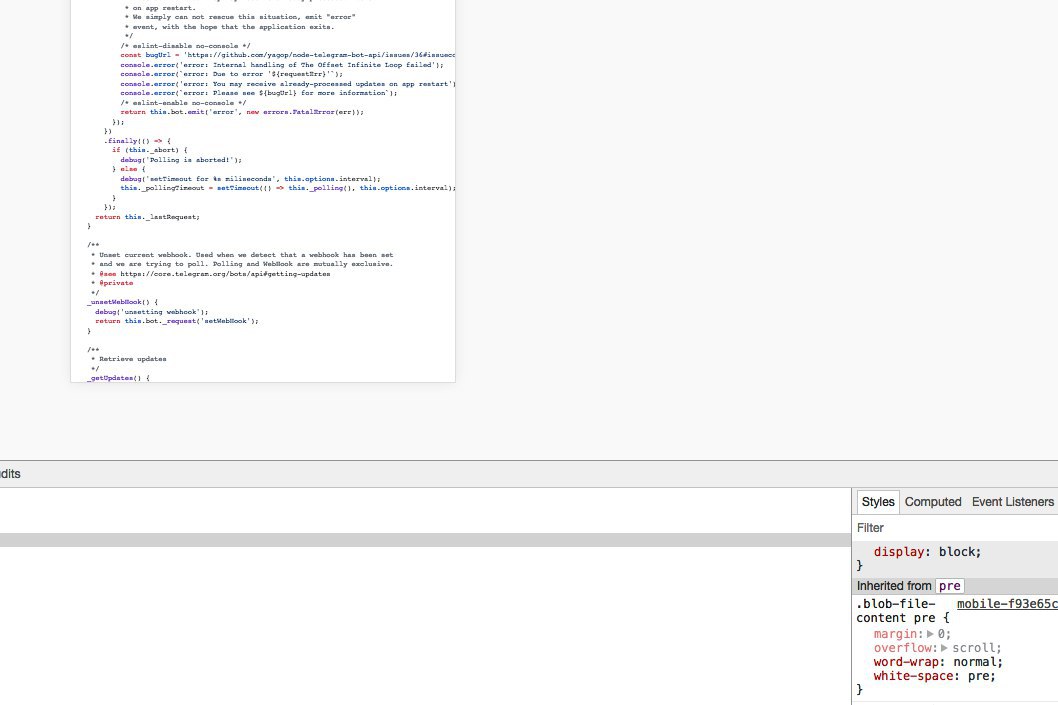The width and height of the screenshot is (1058, 705).
Task: Click the 'if (this._abort) {' line
Action: [150, 150]
